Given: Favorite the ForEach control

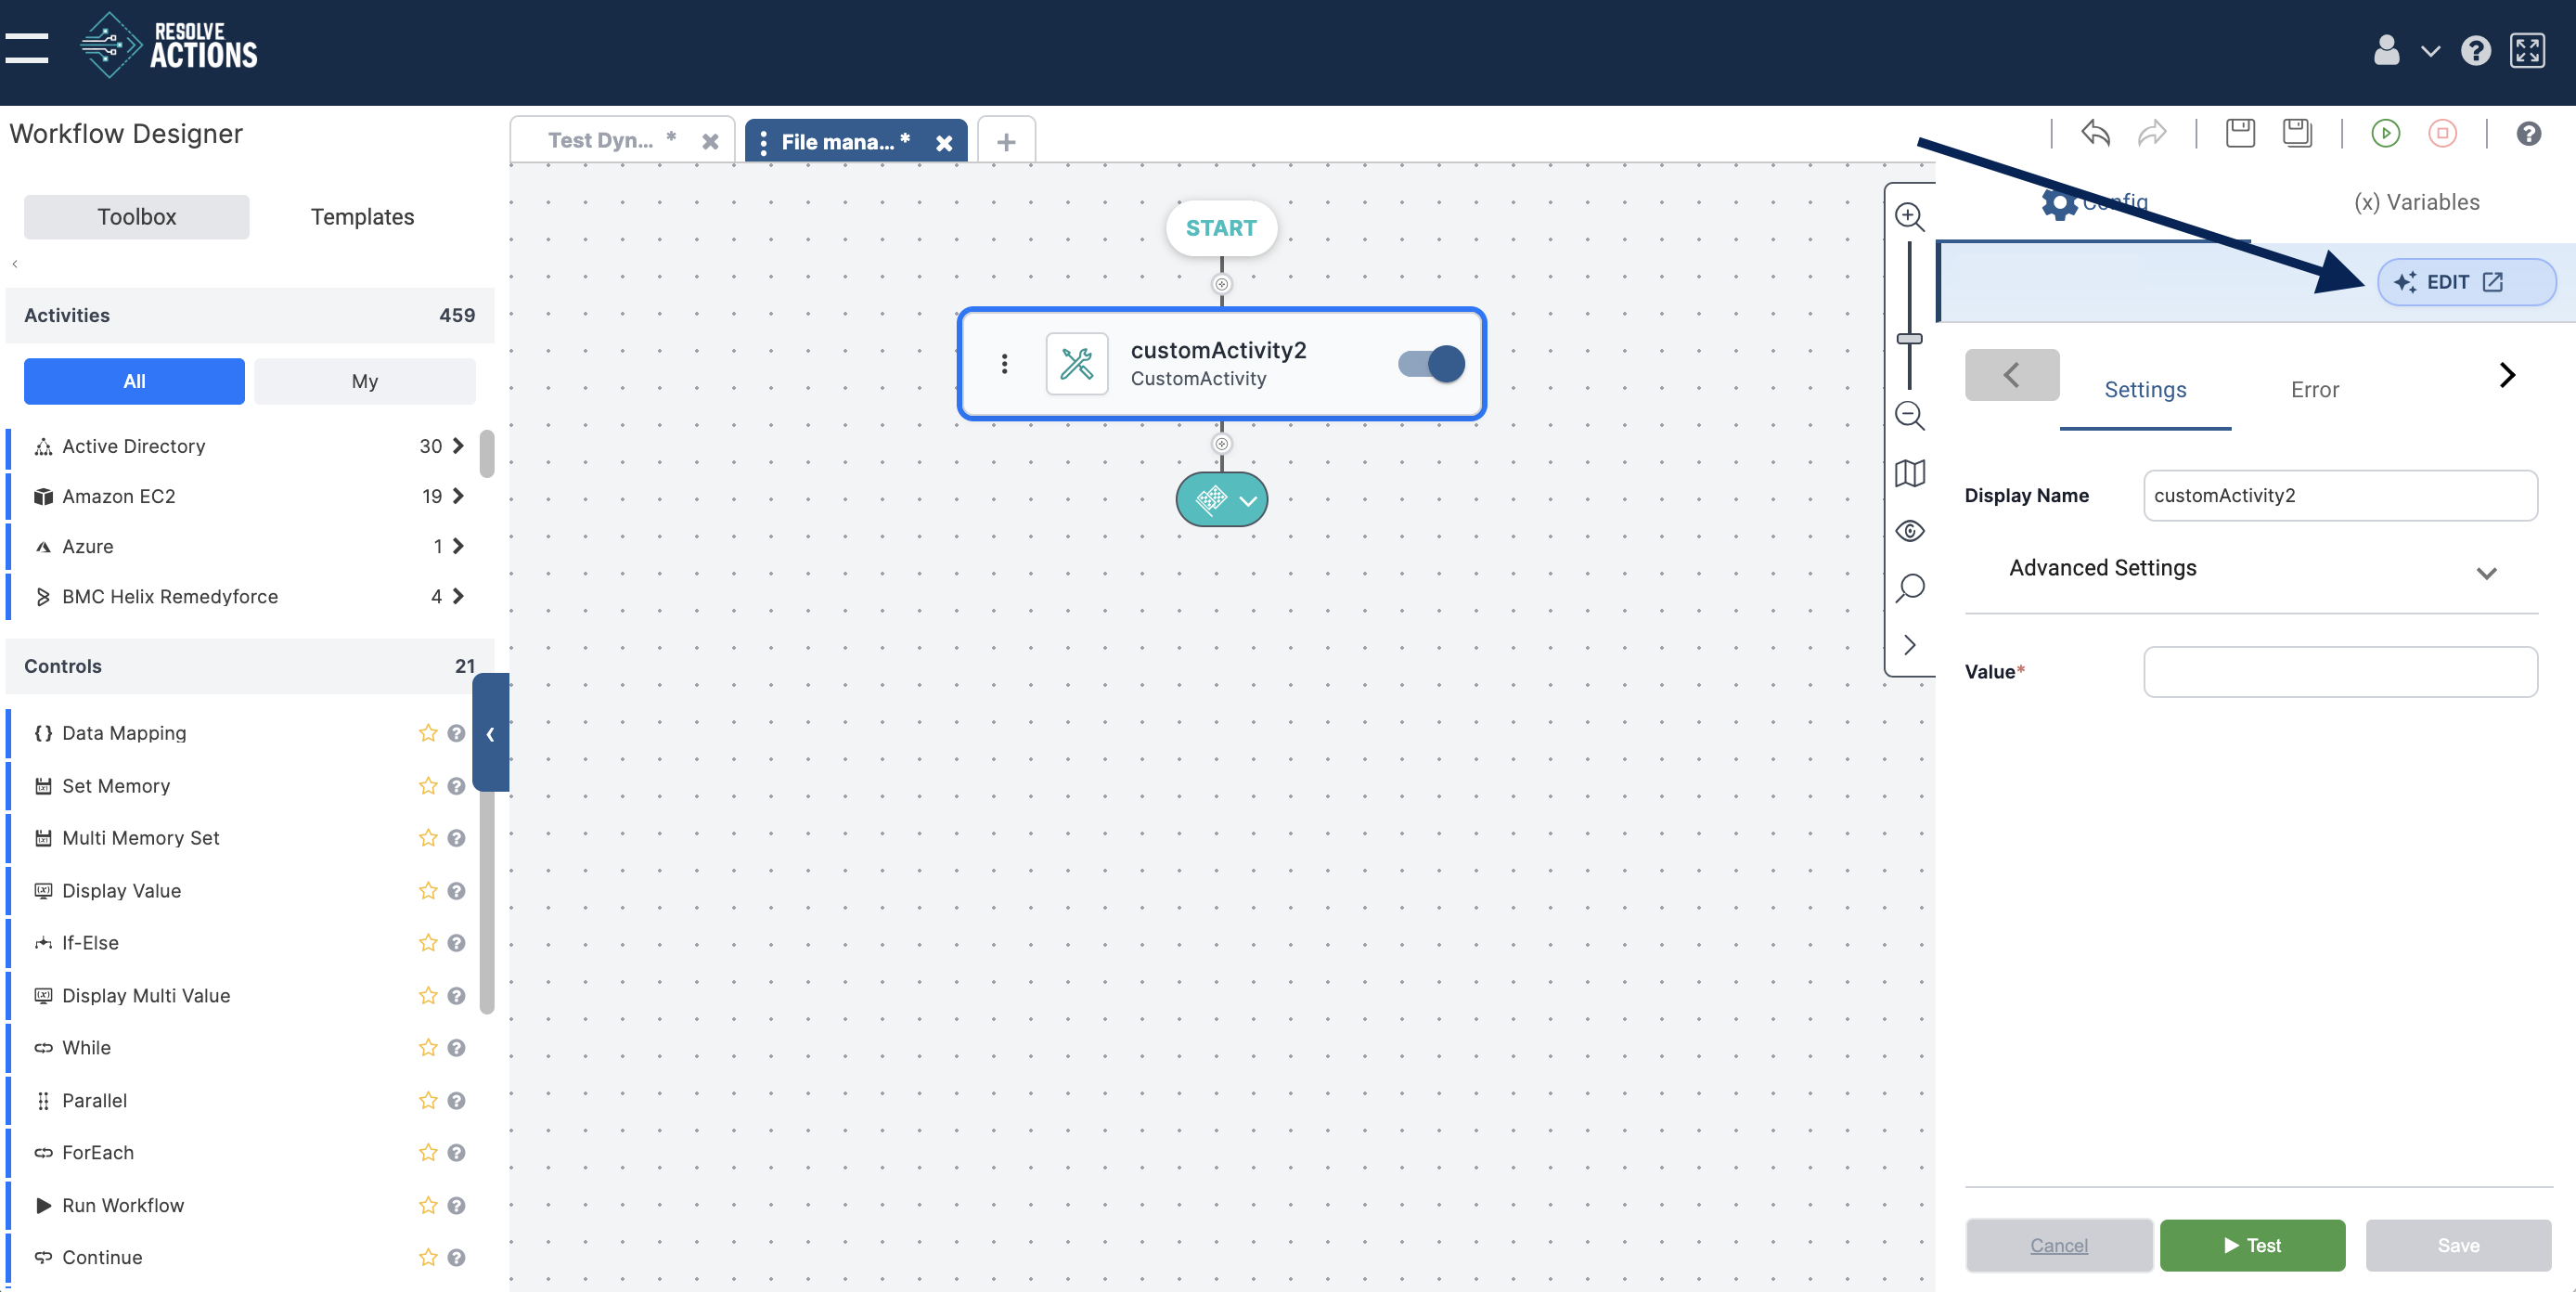Looking at the screenshot, I should pyautogui.click(x=428, y=1153).
